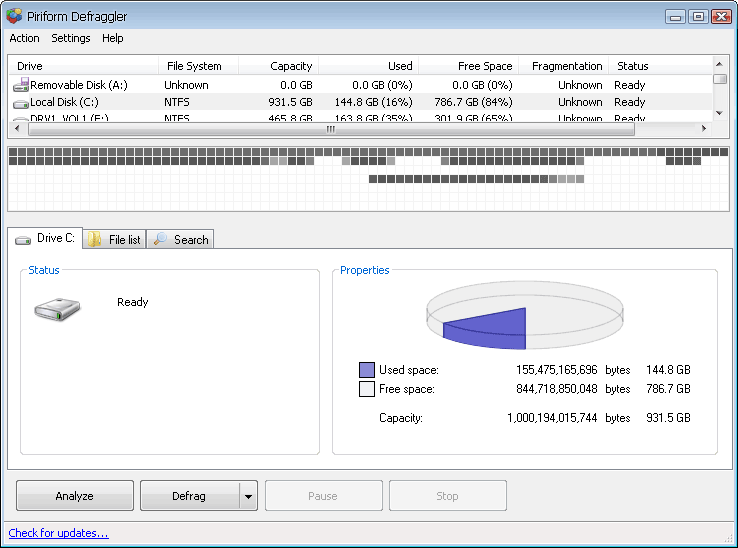The image size is (738, 548).
Task: Click the Stop button
Action: pos(448,496)
